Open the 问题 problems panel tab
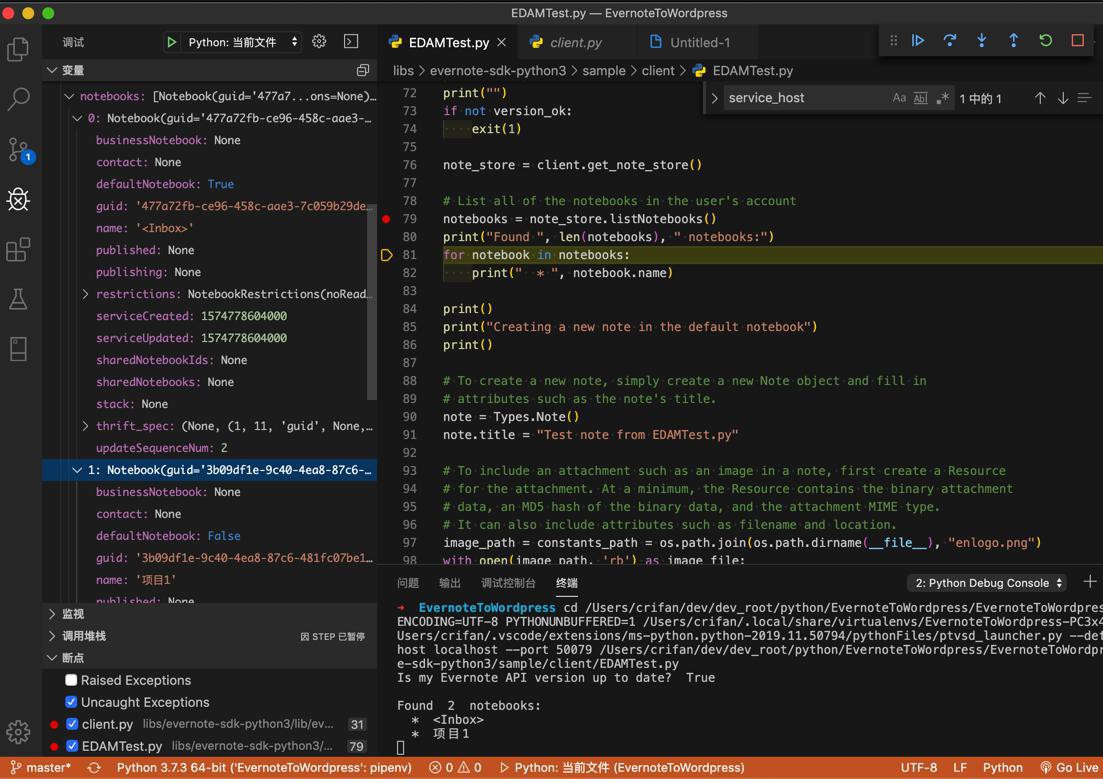Viewport: 1103px width, 779px height. [x=408, y=583]
